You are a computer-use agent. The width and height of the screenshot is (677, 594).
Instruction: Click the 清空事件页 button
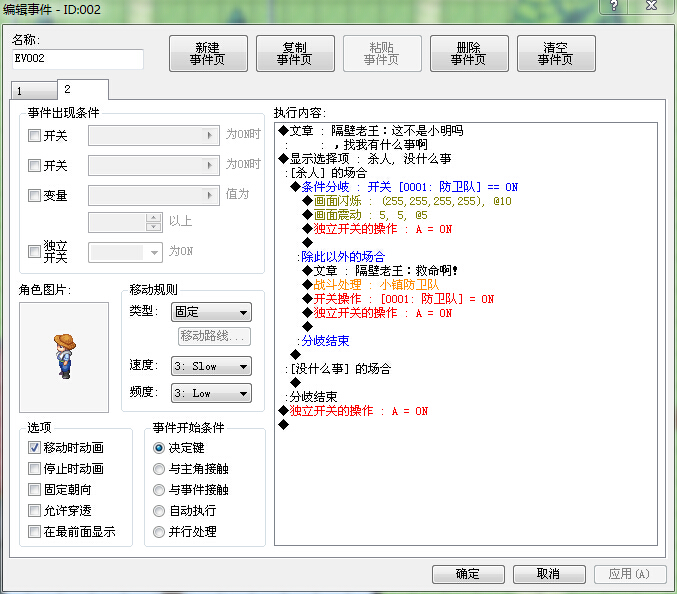pos(556,54)
